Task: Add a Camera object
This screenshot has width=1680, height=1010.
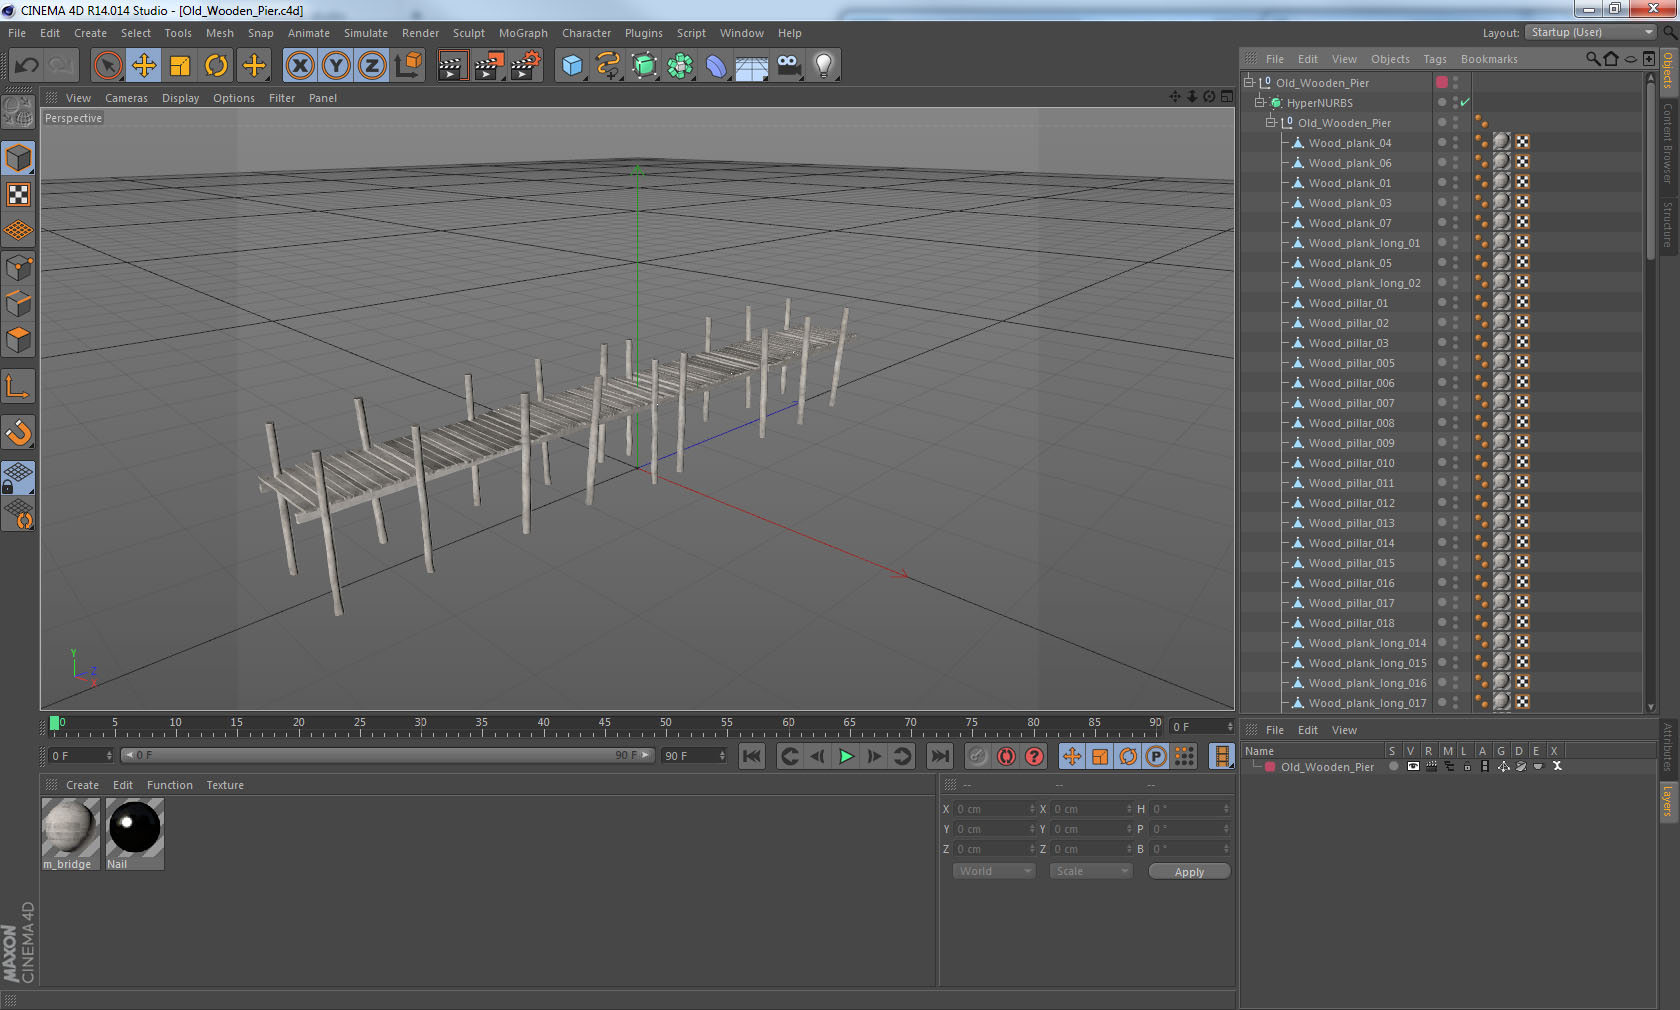Action: tap(788, 66)
